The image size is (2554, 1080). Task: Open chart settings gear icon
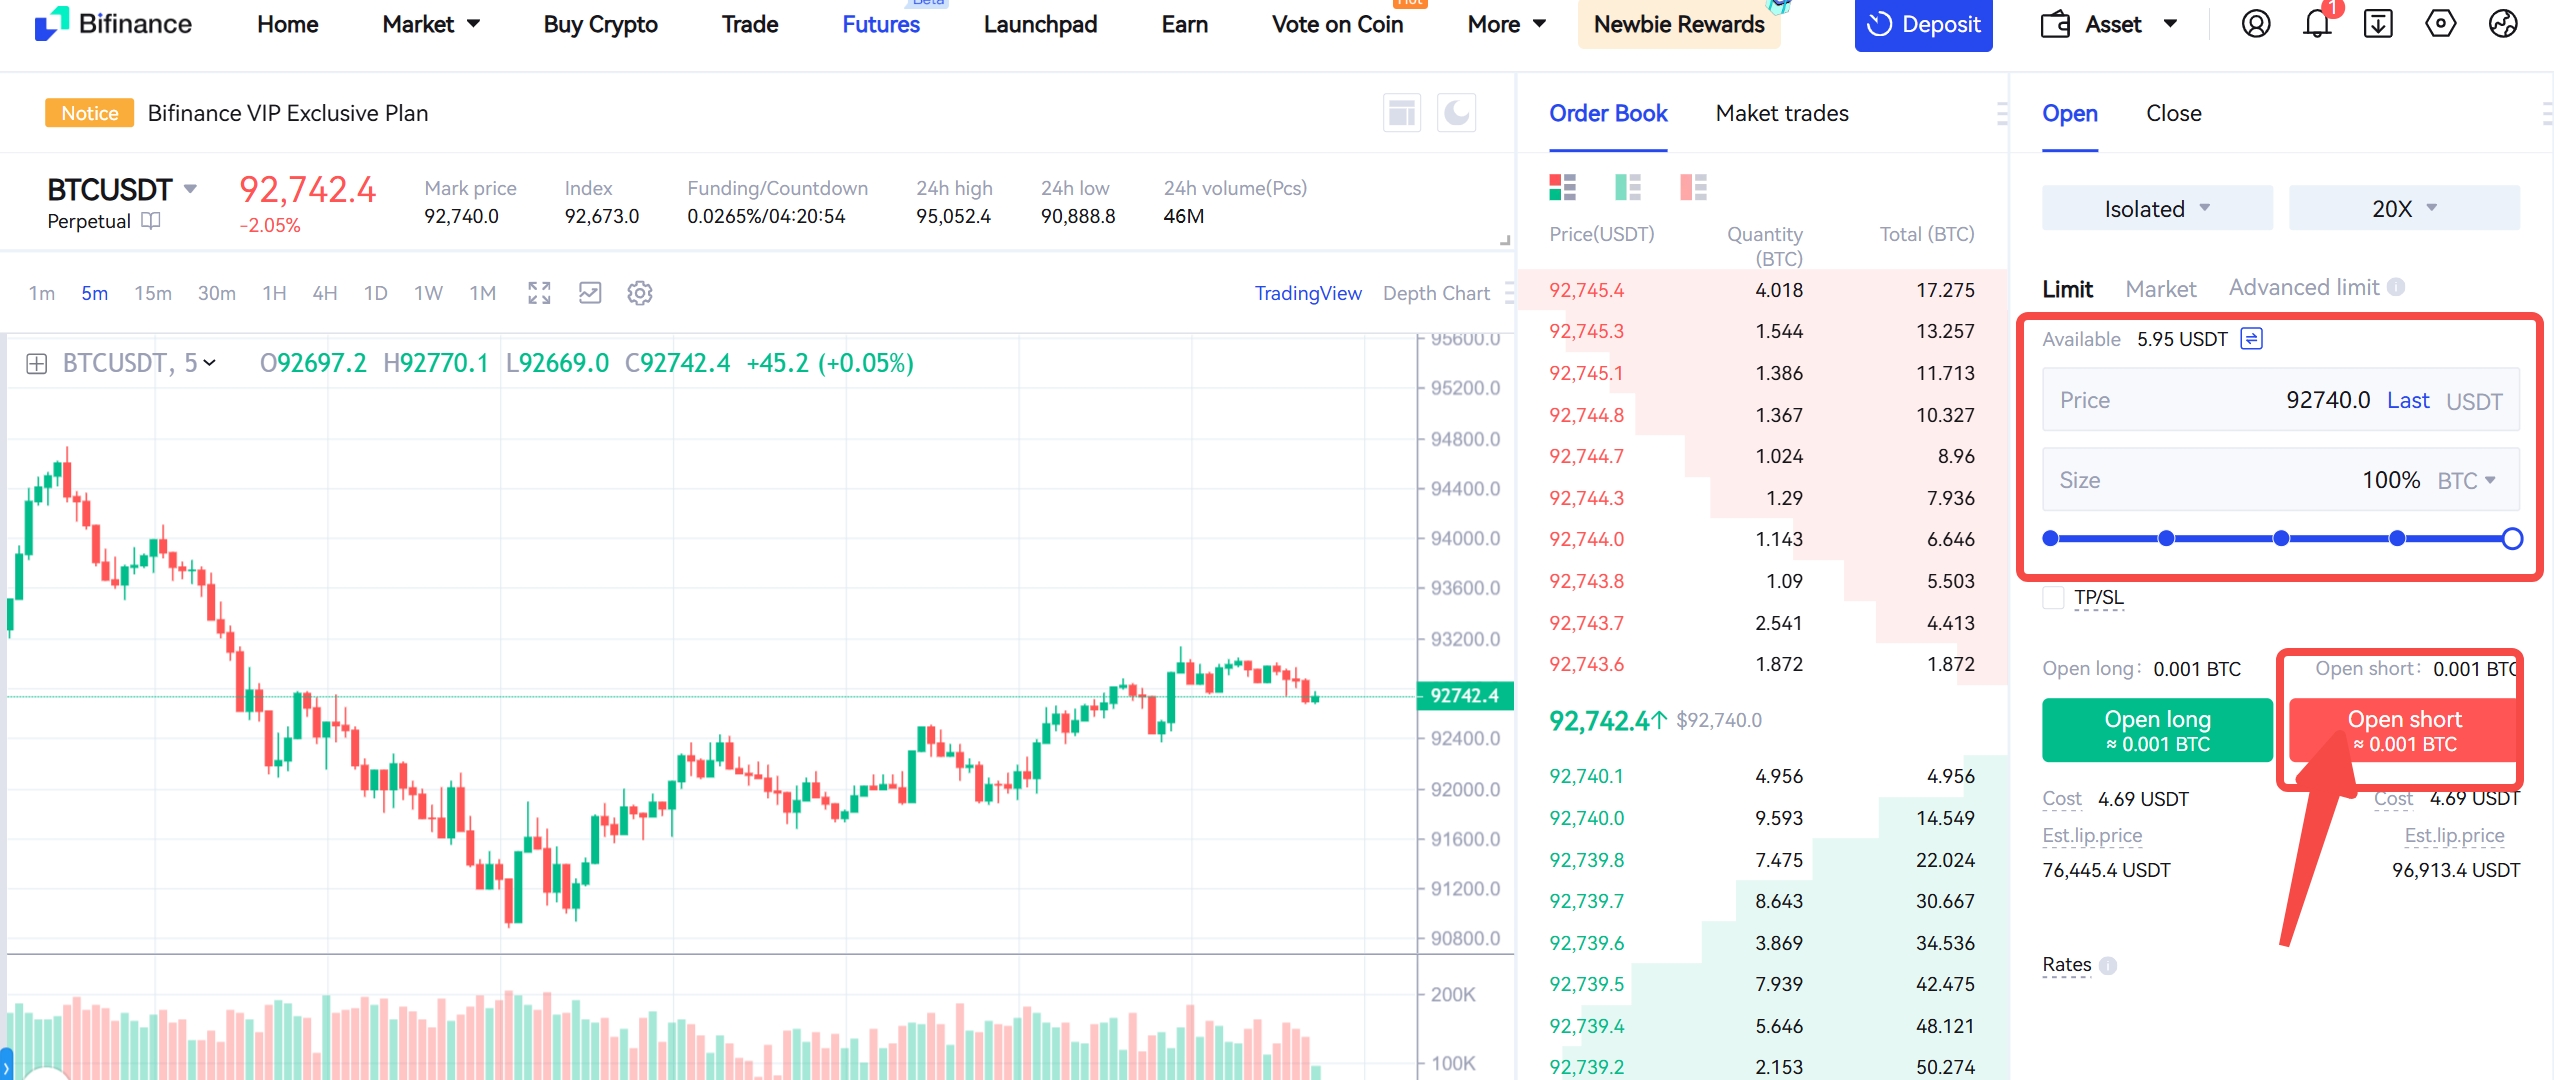[640, 293]
